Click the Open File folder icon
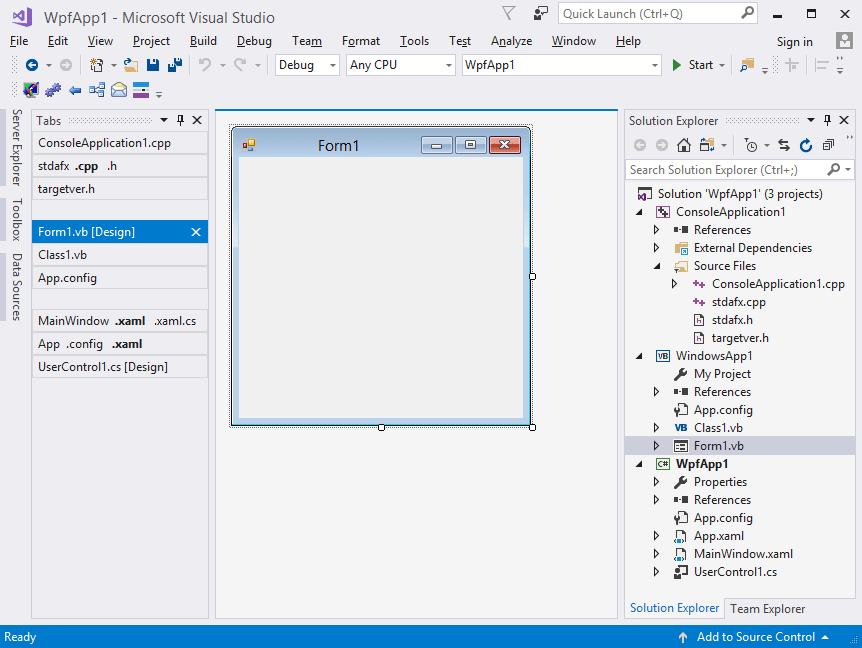 (x=131, y=65)
